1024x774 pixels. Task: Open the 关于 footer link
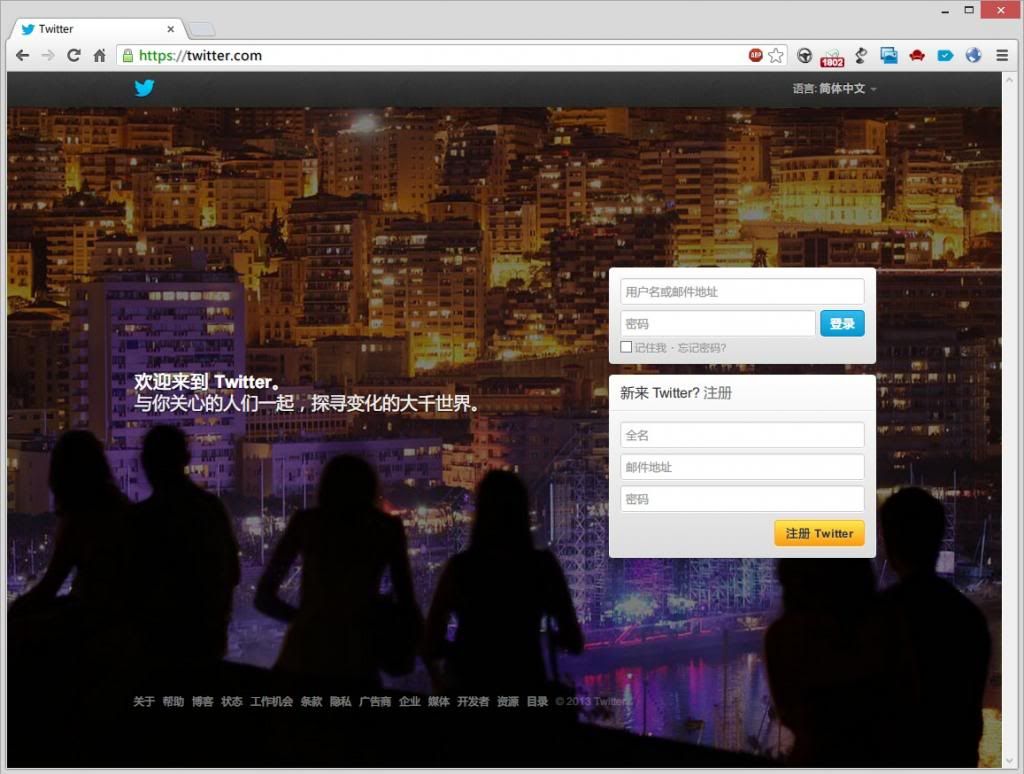pyautogui.click(x=144, y=701)
